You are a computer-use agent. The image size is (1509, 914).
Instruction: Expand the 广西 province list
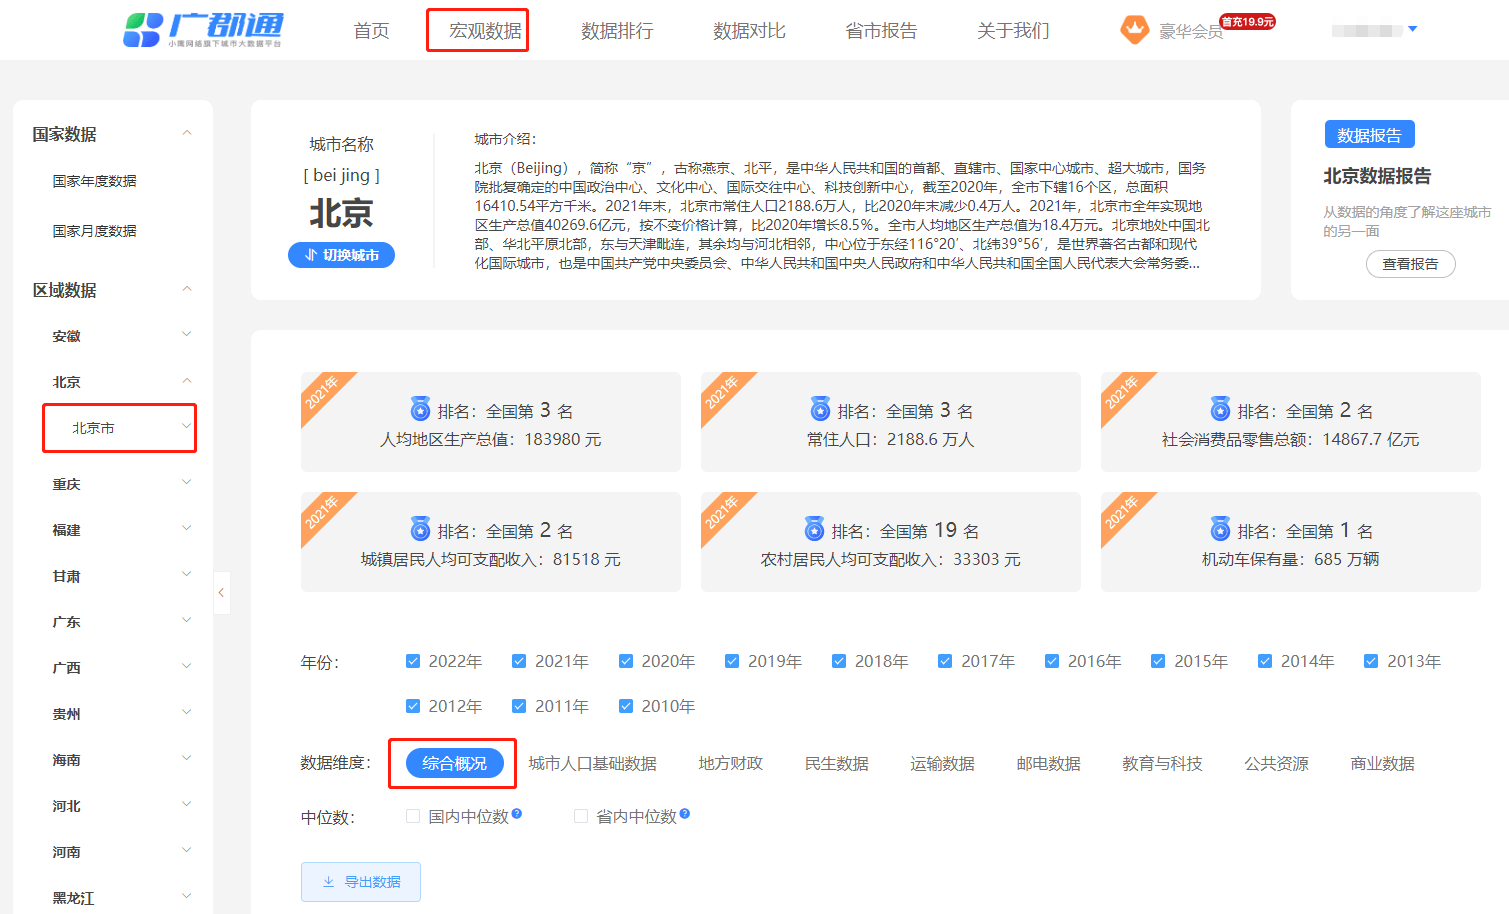click(186, 667)
